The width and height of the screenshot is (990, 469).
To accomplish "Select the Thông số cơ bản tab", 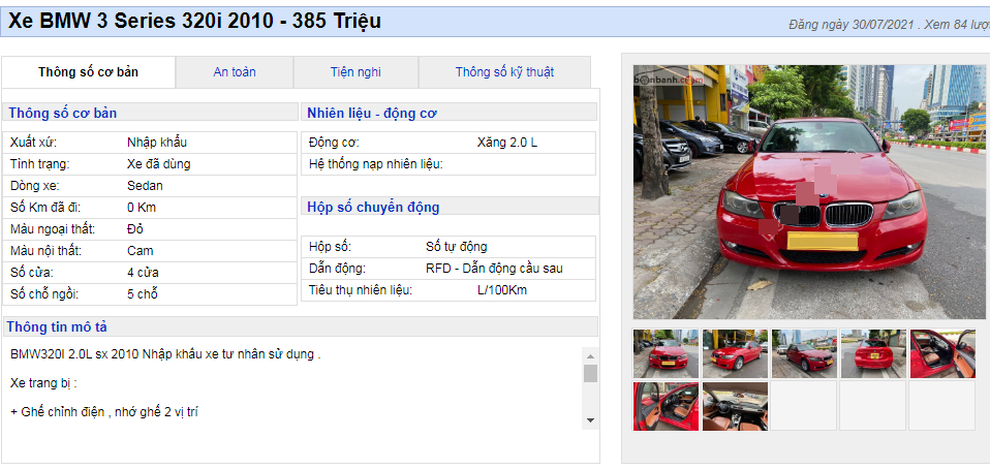I will pyautogui.click(x=88, y=72).
